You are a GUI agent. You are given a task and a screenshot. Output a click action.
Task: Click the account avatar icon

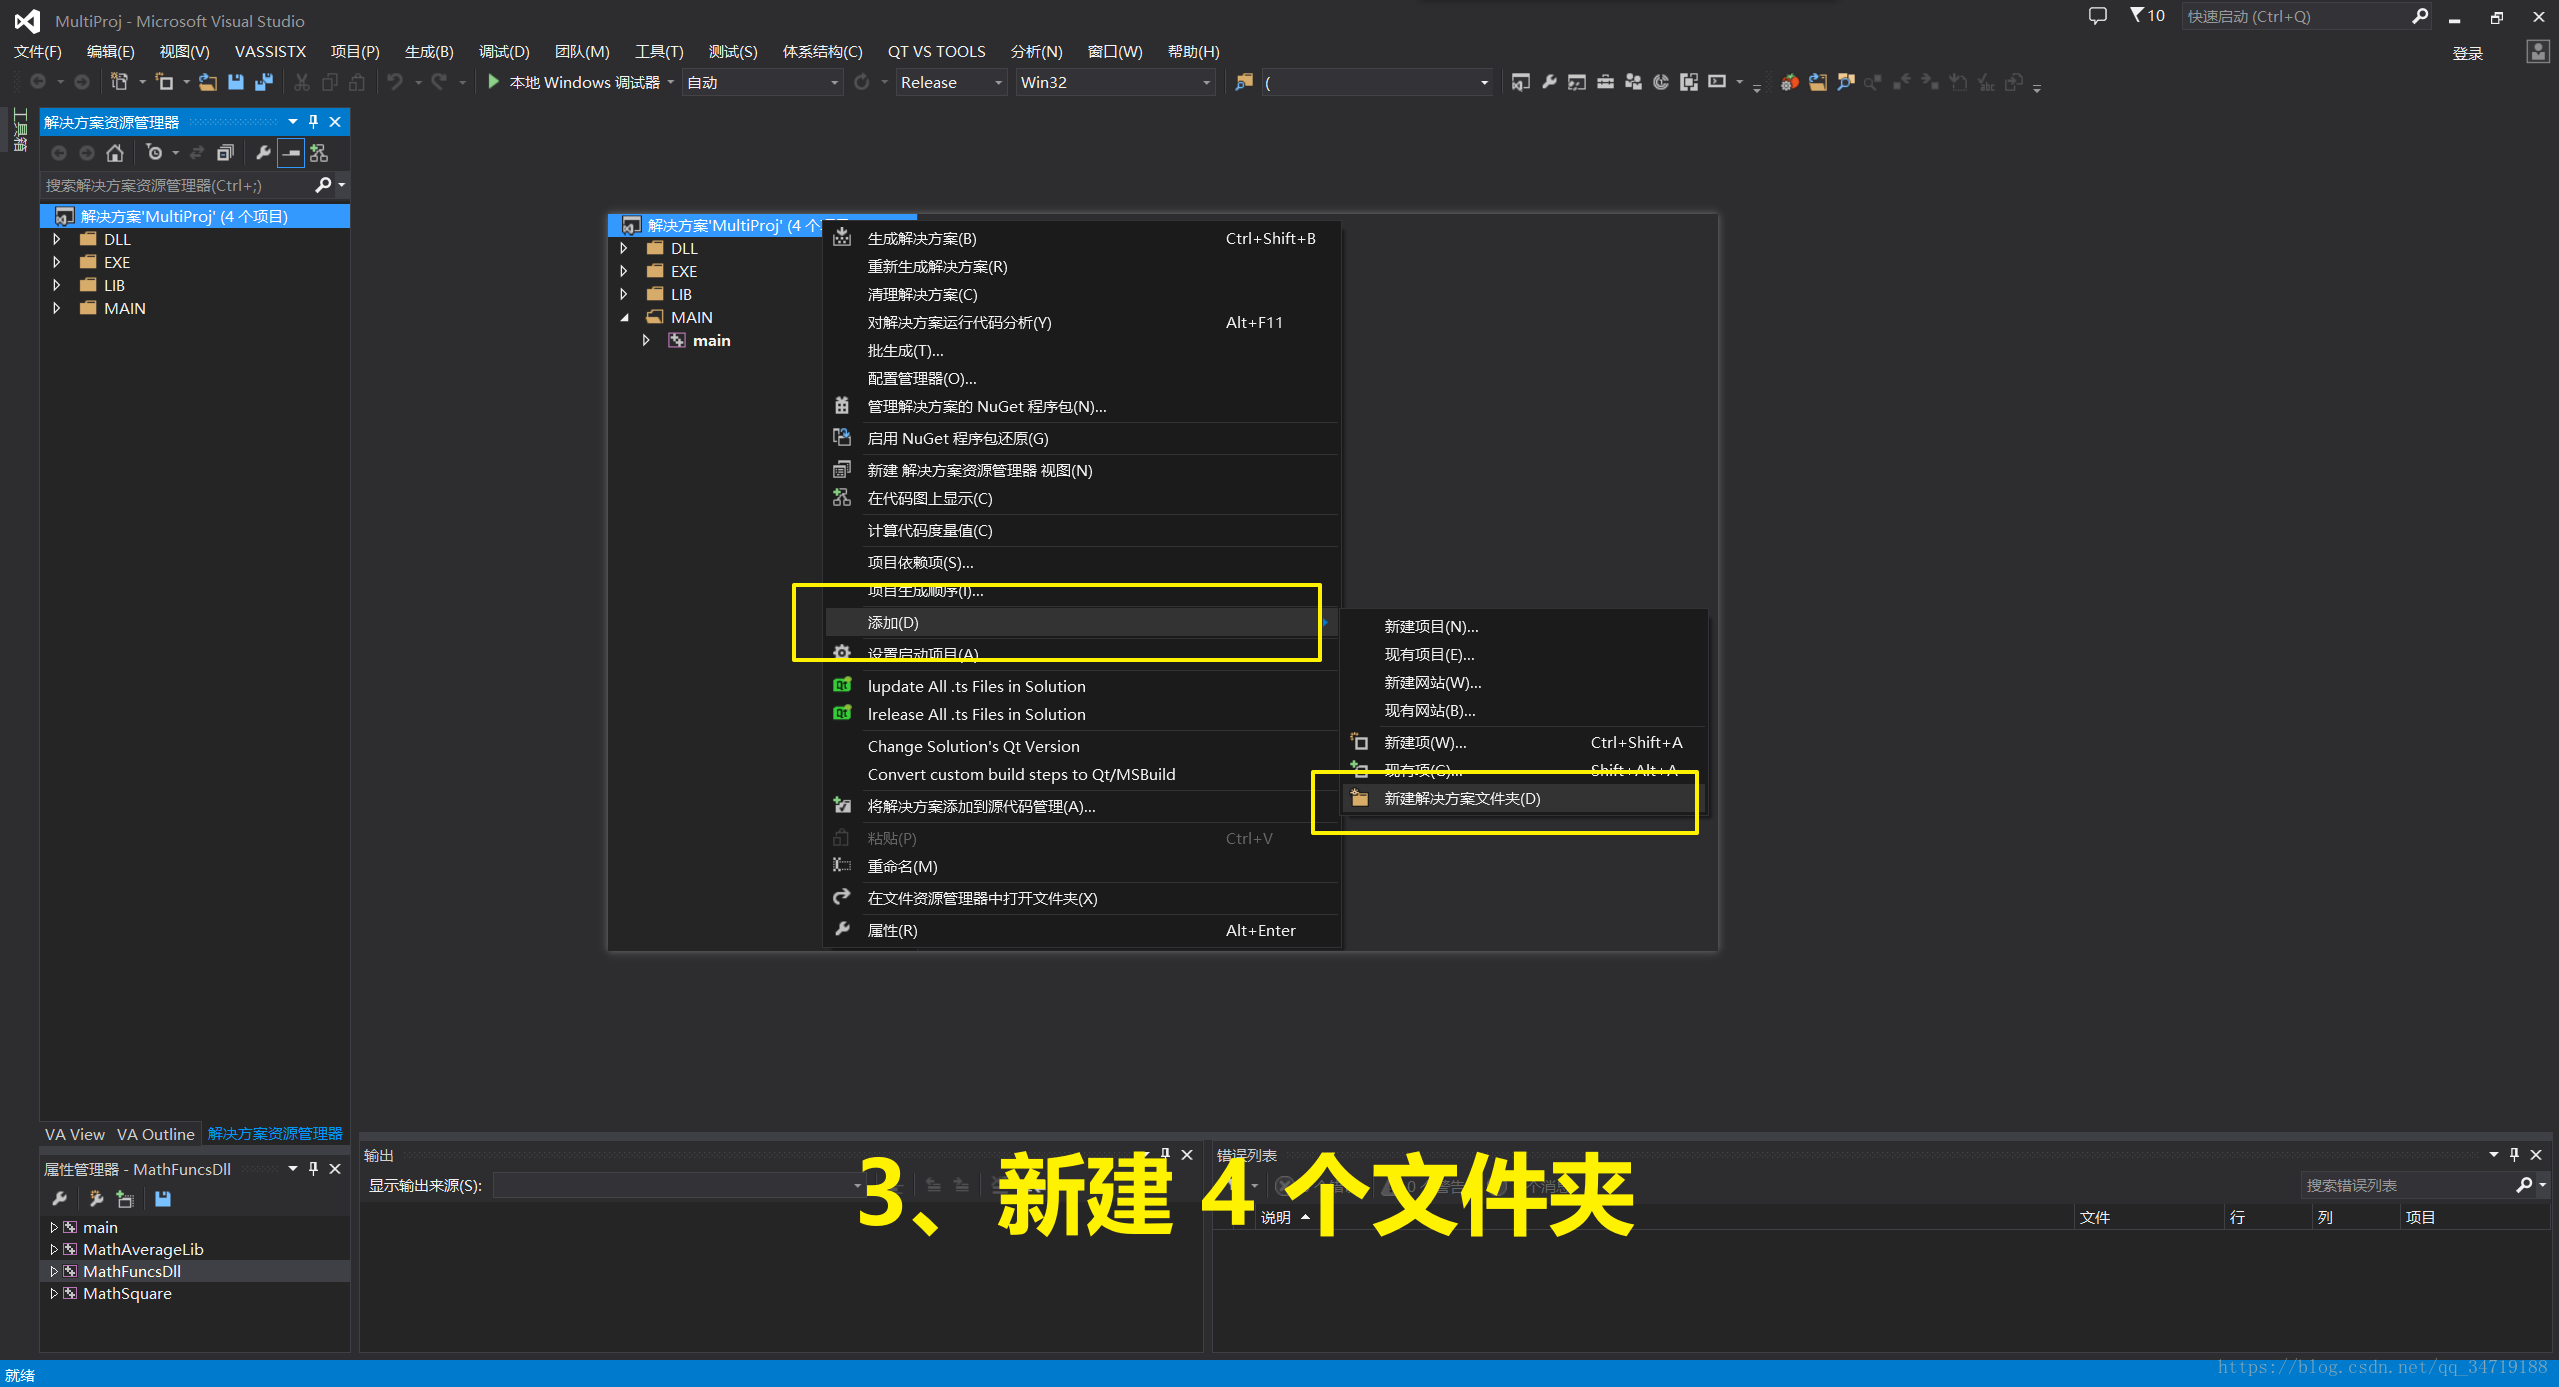coord(2537,52)
